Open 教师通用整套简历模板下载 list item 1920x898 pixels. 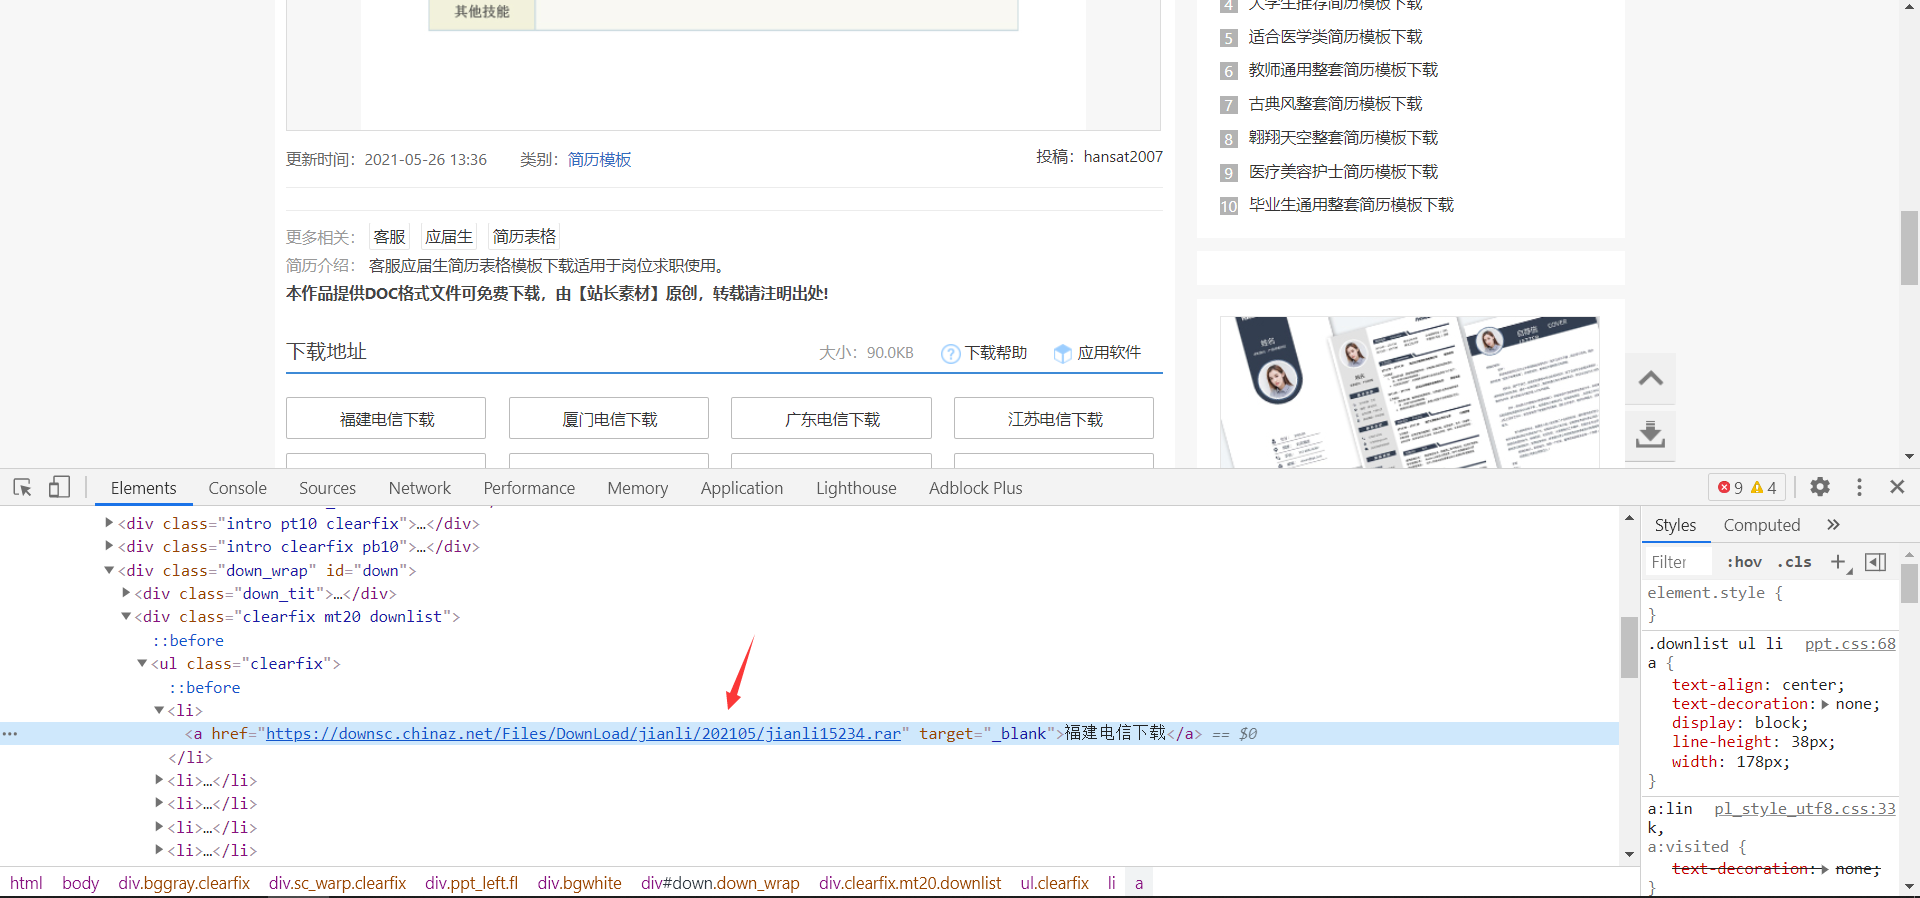pos(1343,70)
